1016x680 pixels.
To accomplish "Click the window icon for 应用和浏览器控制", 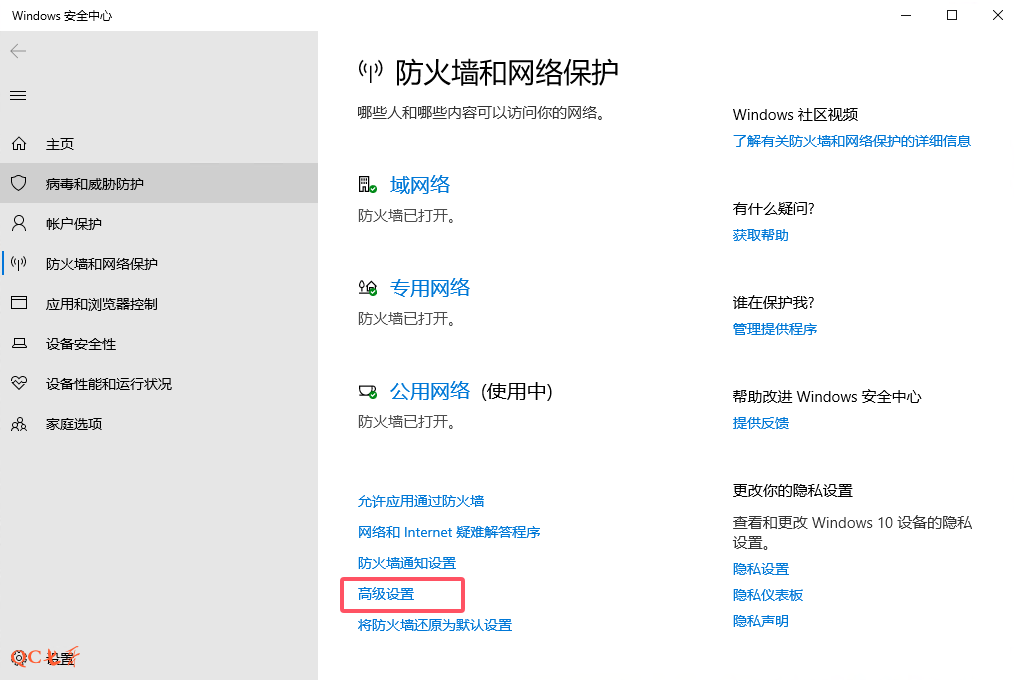I will tap(18, 303).
